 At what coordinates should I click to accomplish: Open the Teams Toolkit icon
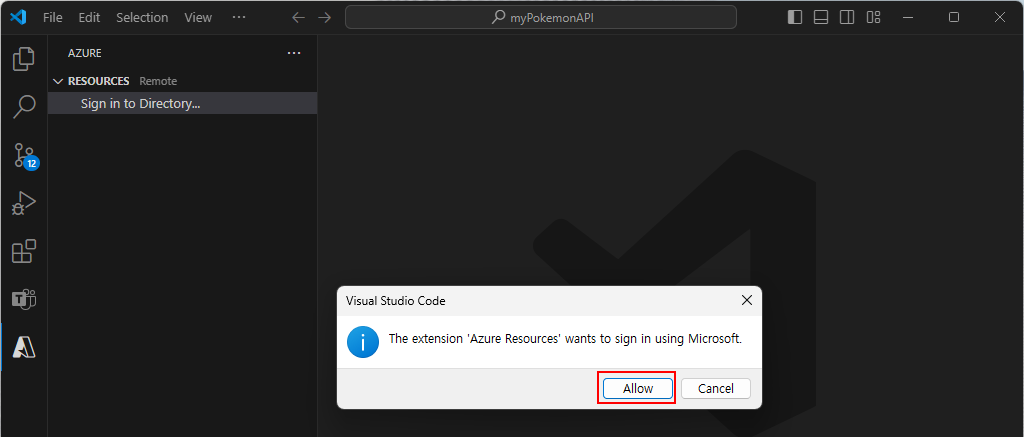click(24, 299)
